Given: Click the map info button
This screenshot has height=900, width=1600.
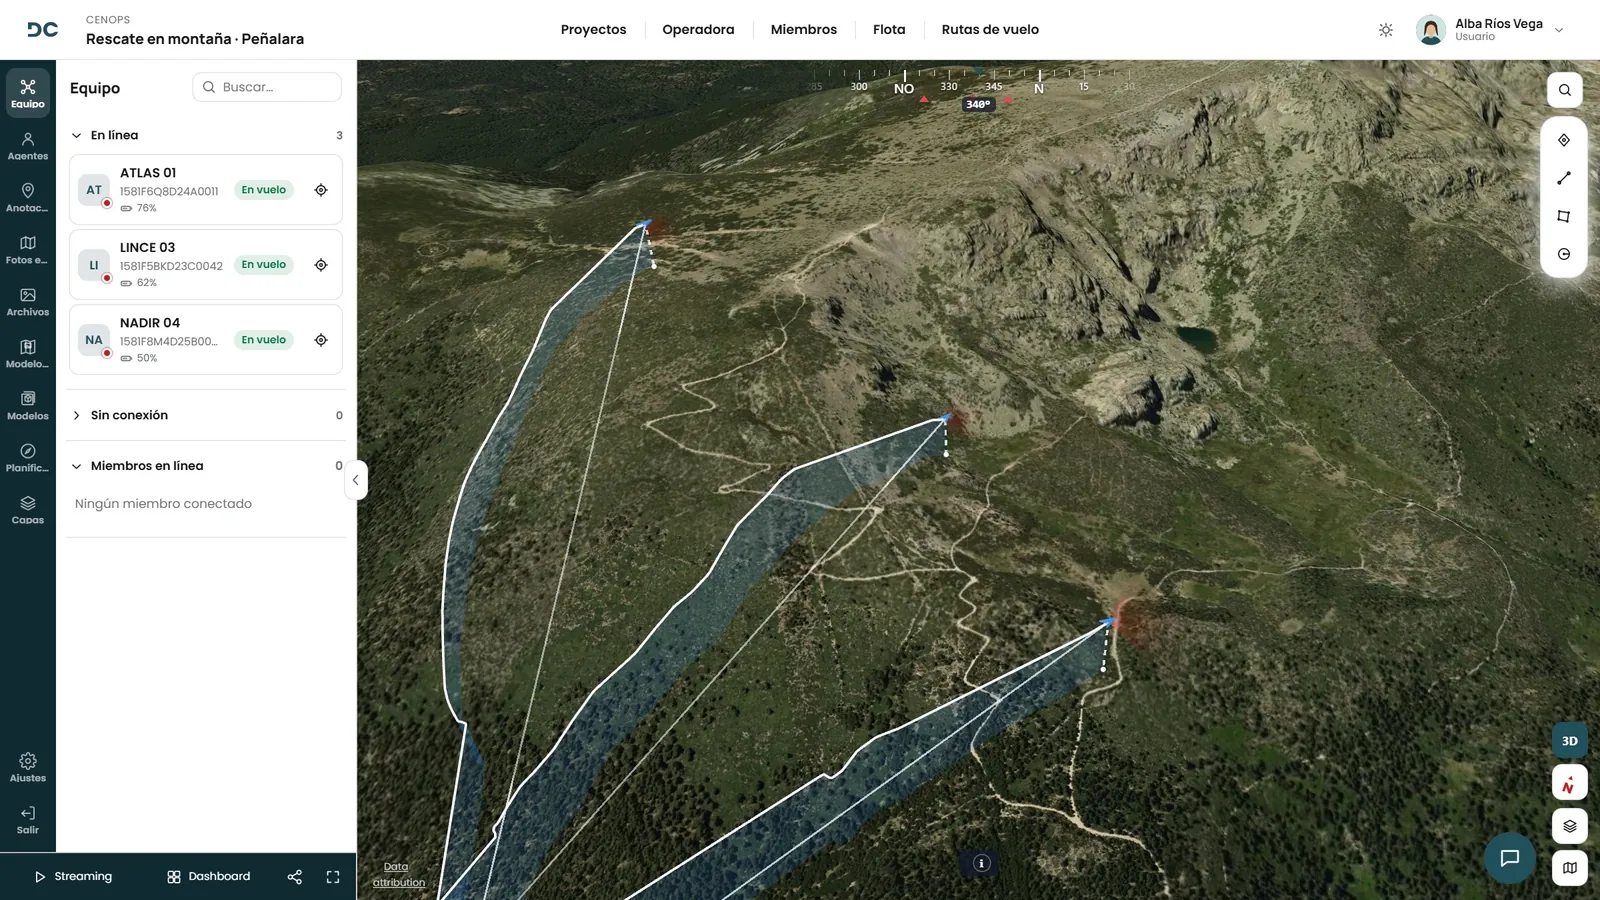Looking at the screenshot, I should 982,864.
